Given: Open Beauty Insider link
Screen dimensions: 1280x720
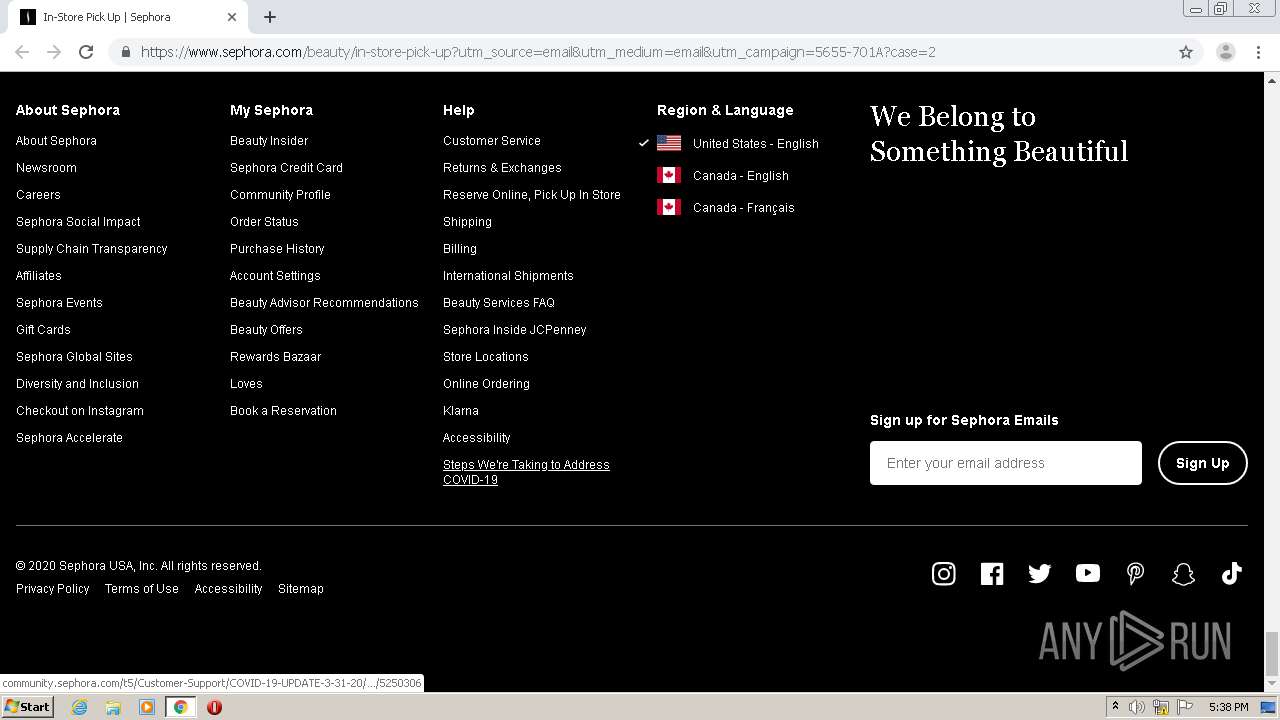Looking at the screenshot, I should pos(269,141).
